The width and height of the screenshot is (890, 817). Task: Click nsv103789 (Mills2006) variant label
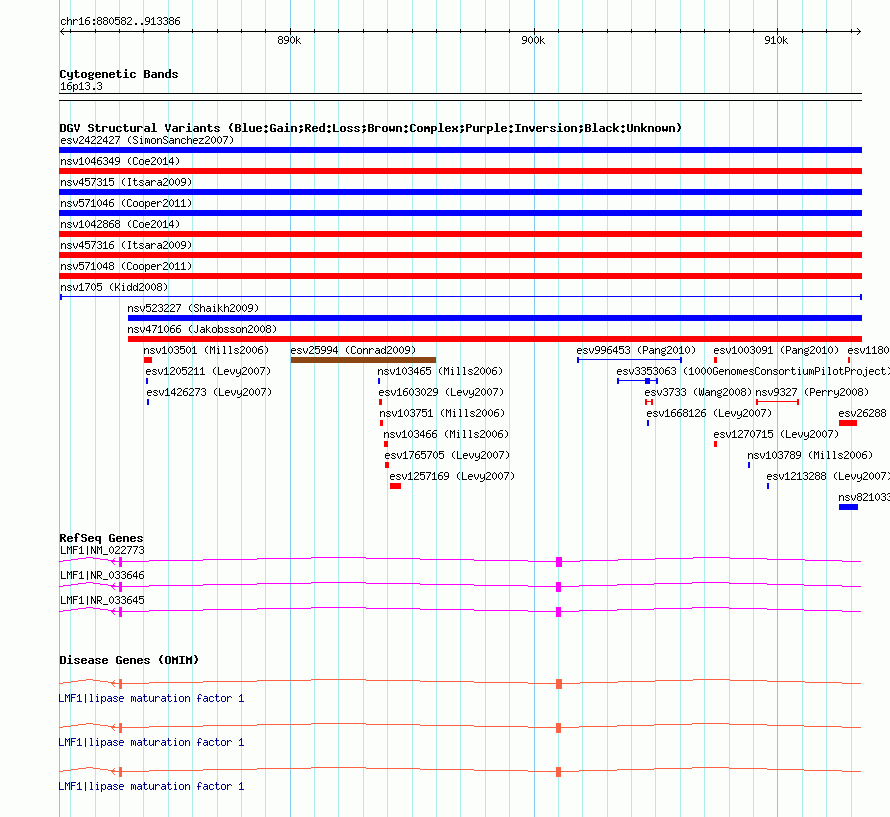point(810,455)
